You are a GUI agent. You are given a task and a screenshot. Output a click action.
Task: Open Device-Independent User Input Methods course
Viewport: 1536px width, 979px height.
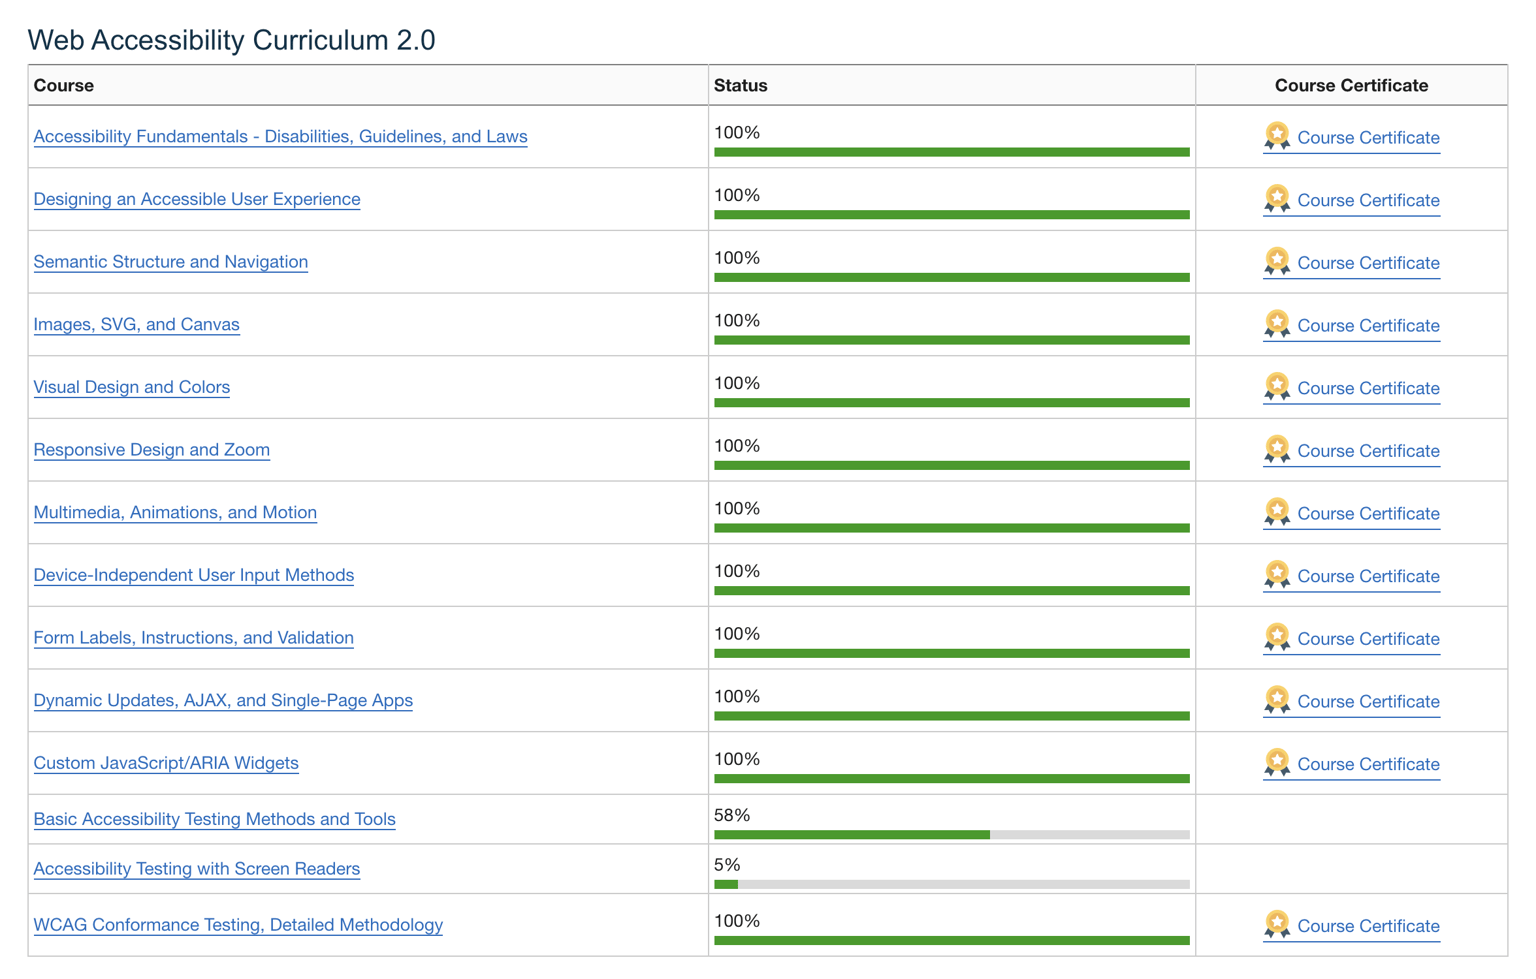pos(194,575)
